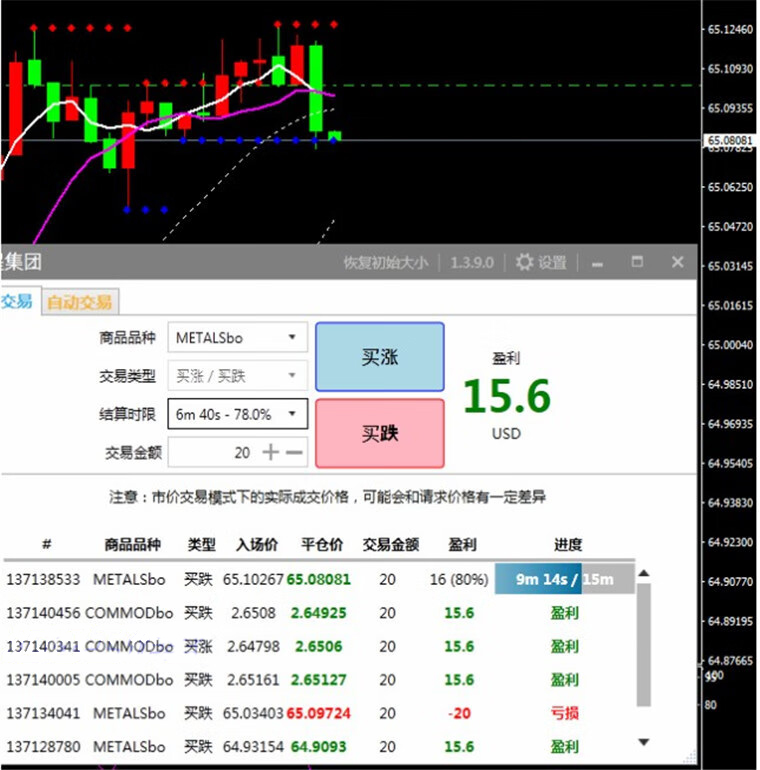
Task: Click version number 1.3.9.0
Action: pyautogui.click(x=472, y=263)
